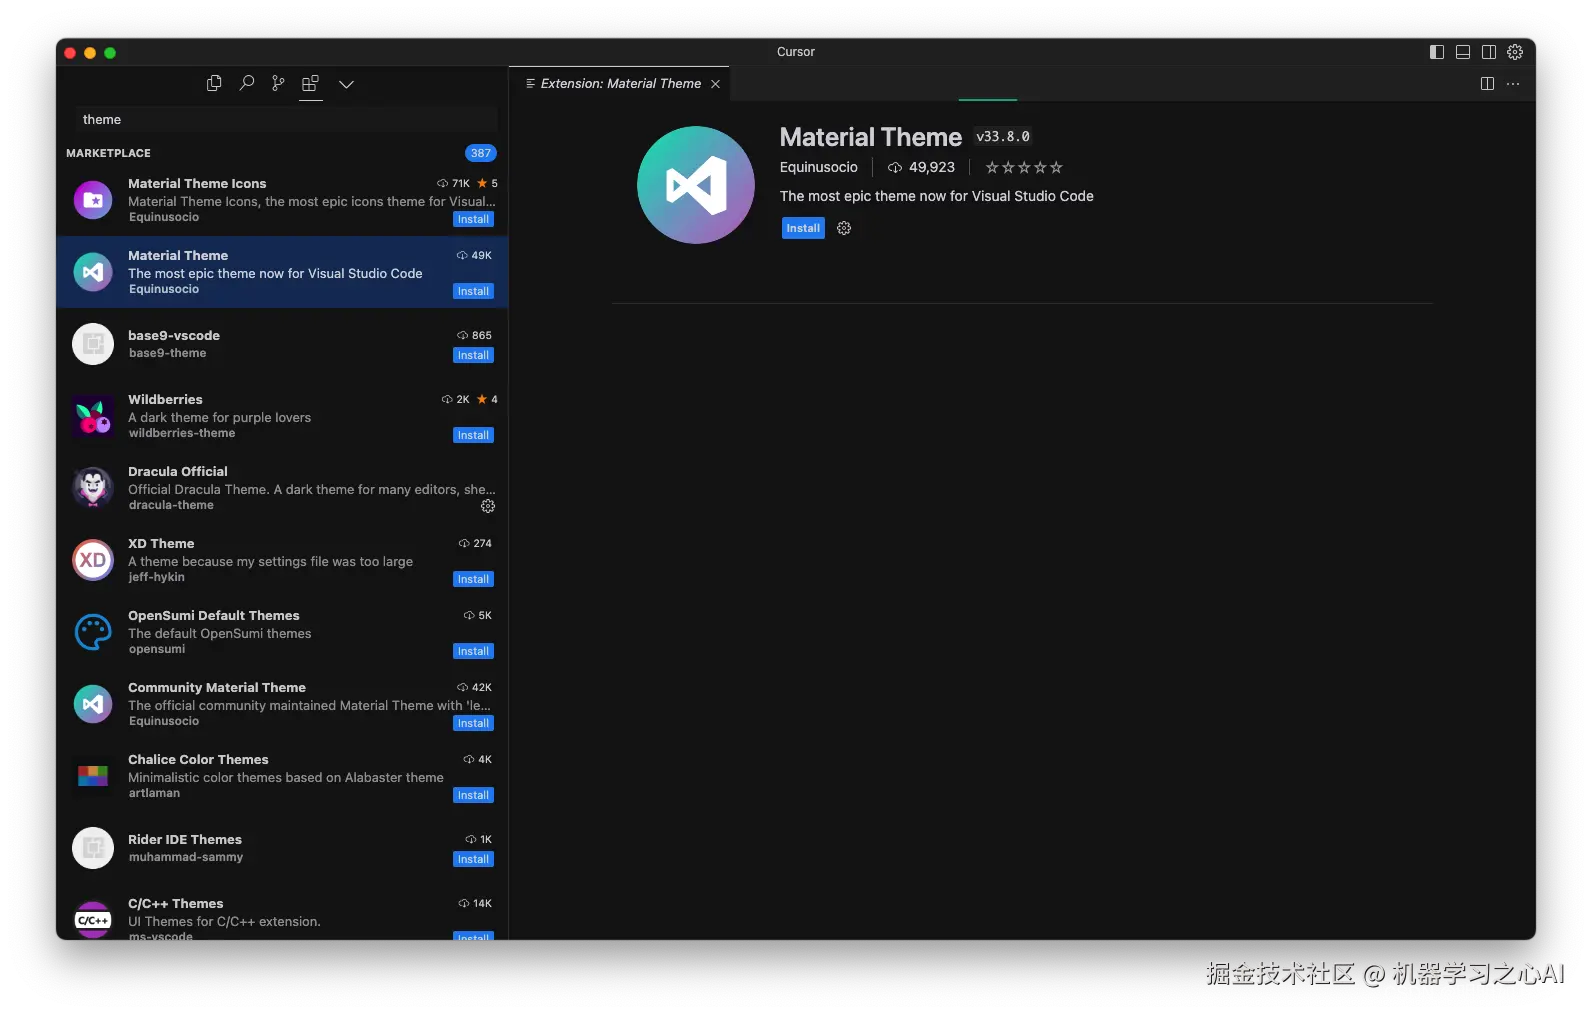Open editor more actions ellipsis
Screen dimensions: 1592x1014
(1513, 84)
